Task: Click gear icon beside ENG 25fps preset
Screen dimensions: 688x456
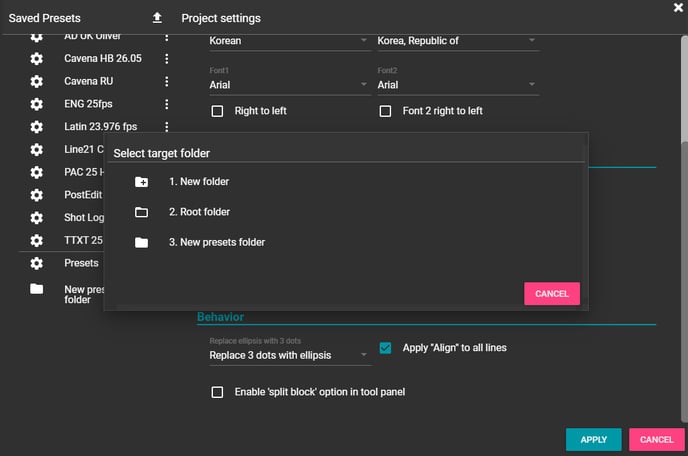Action: [x=37, y=104]
